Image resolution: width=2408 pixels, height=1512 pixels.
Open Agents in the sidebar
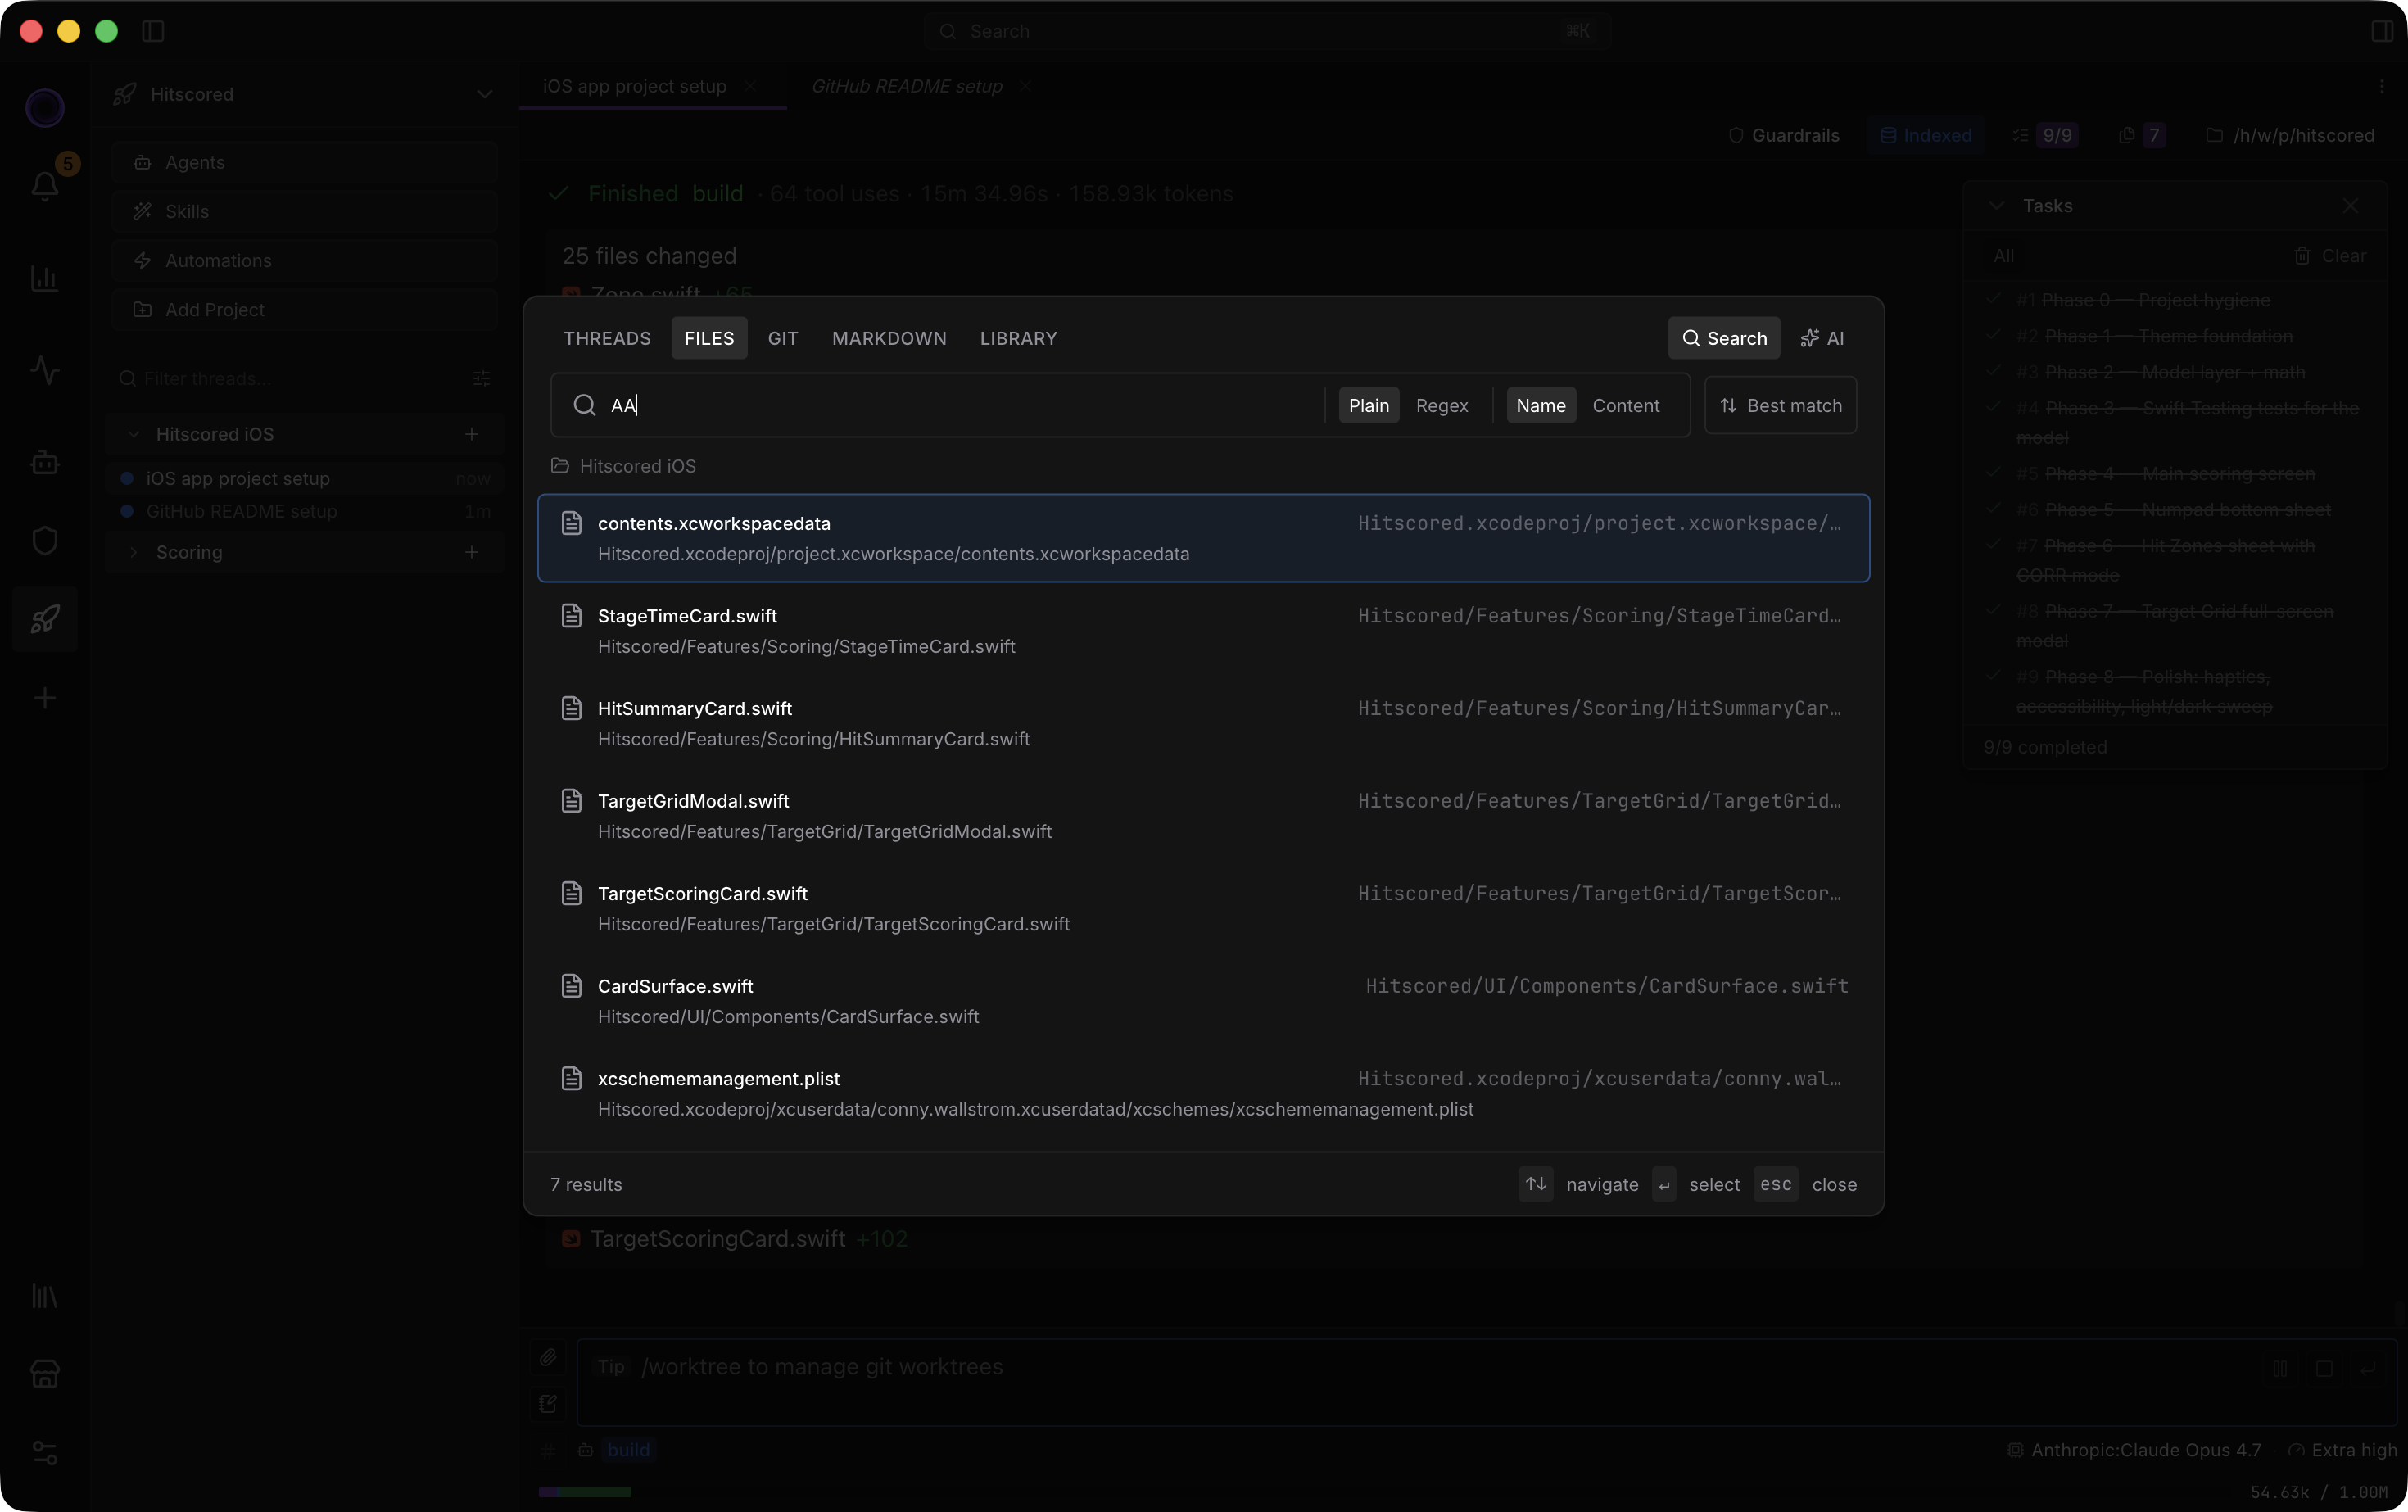[x=305, y=162]
